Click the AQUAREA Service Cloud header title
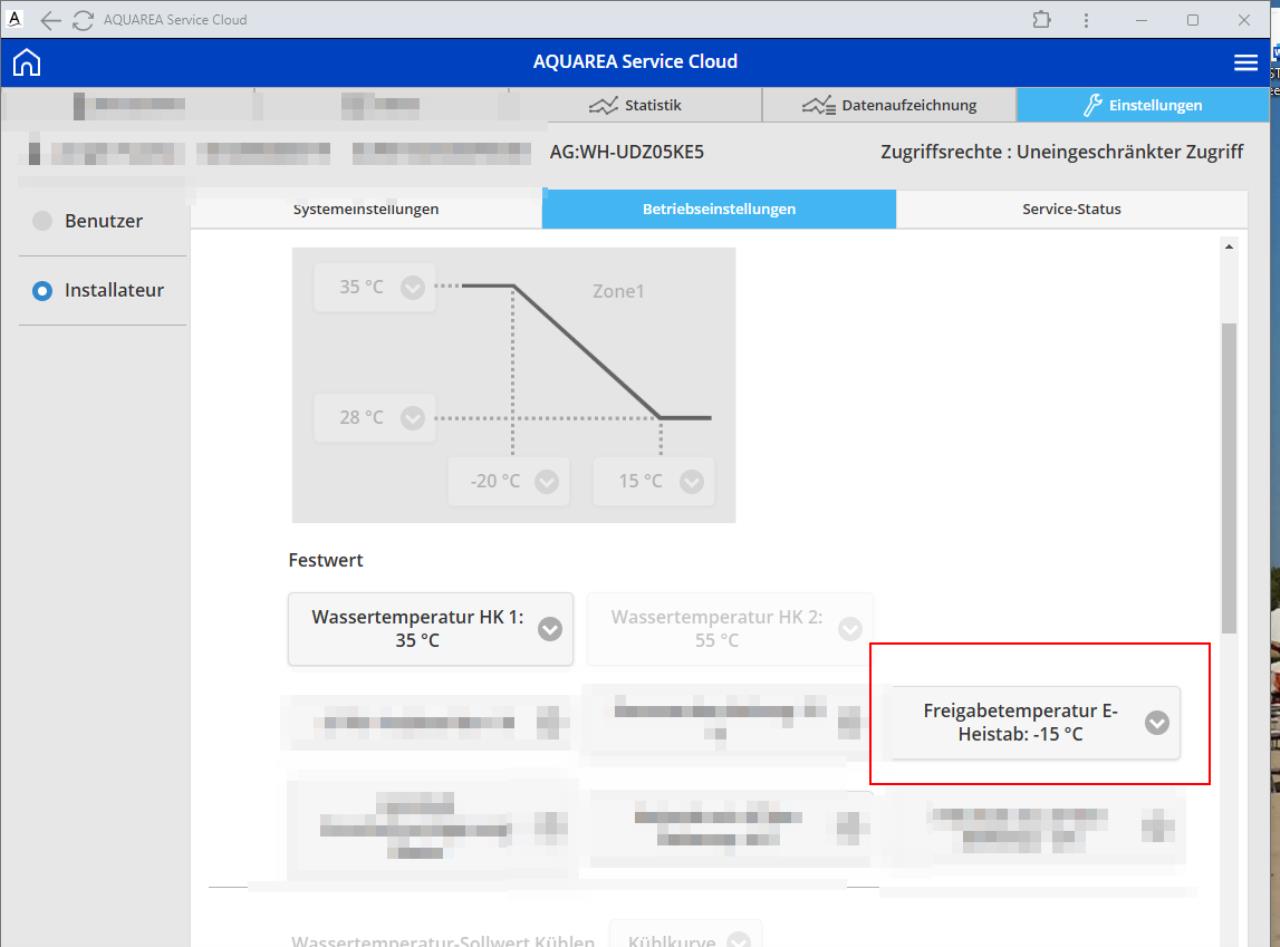This screenshot has width=1280, height=947. pos(636,61)
